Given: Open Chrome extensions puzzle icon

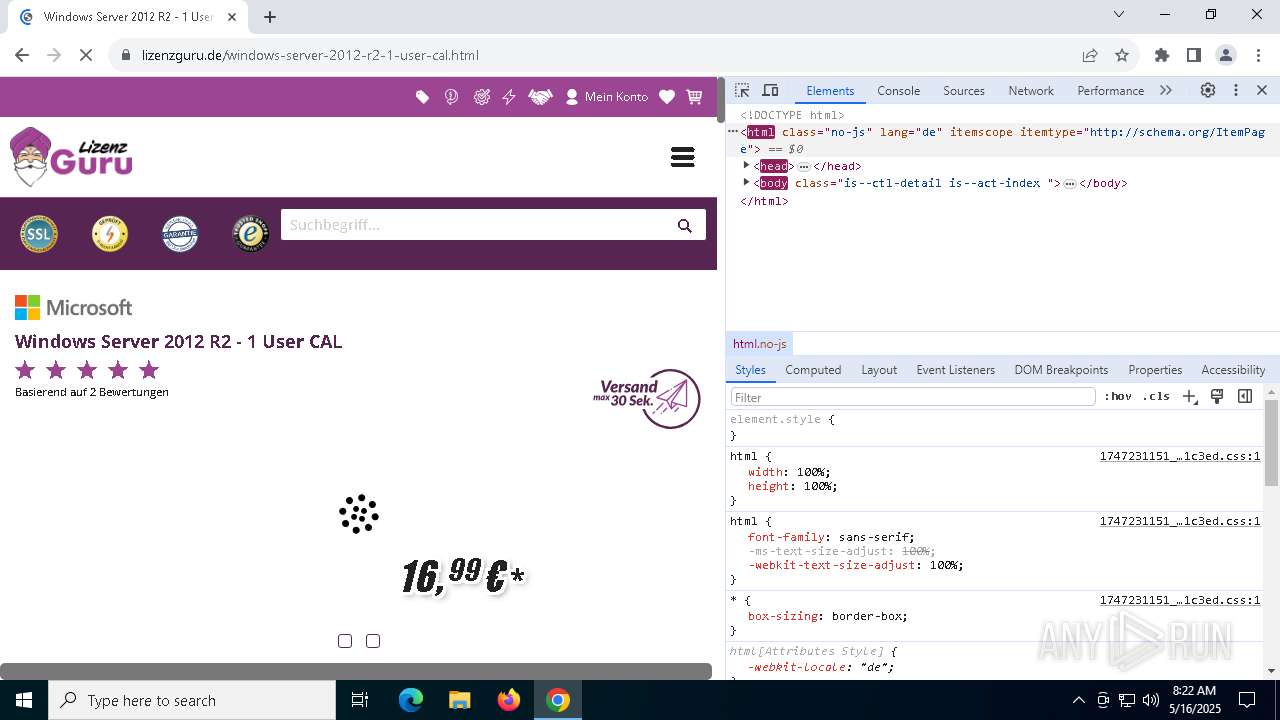Looking at the screenshot, I should 1162,55.
